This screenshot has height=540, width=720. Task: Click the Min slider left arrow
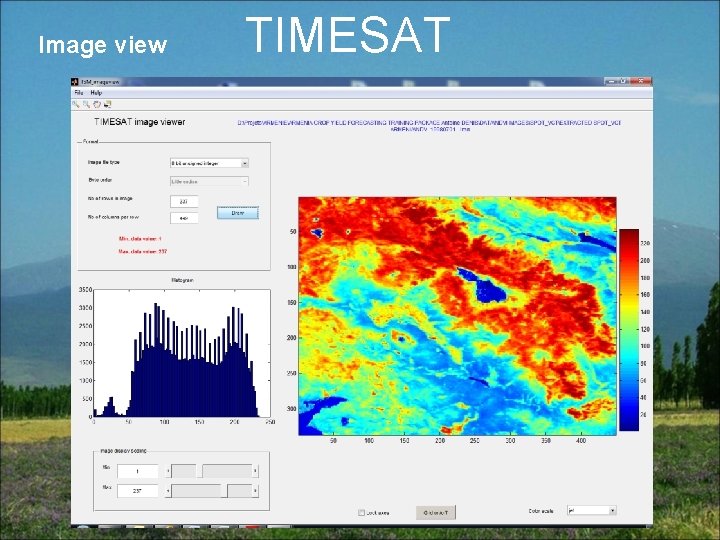point(168,471)
